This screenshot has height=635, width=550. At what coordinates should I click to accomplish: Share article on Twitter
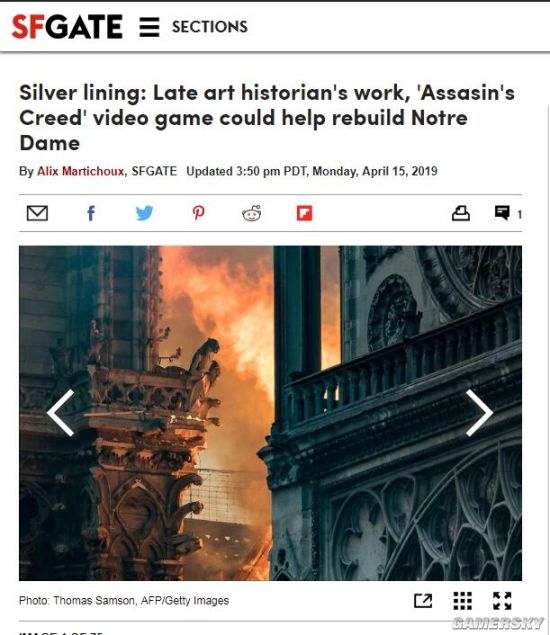pos(144,213)
